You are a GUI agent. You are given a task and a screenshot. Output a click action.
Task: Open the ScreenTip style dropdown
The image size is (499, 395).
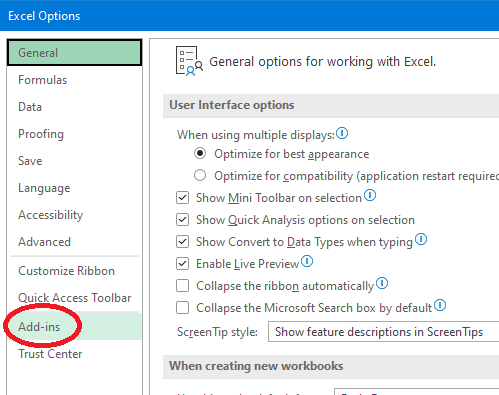pos(383,332)
